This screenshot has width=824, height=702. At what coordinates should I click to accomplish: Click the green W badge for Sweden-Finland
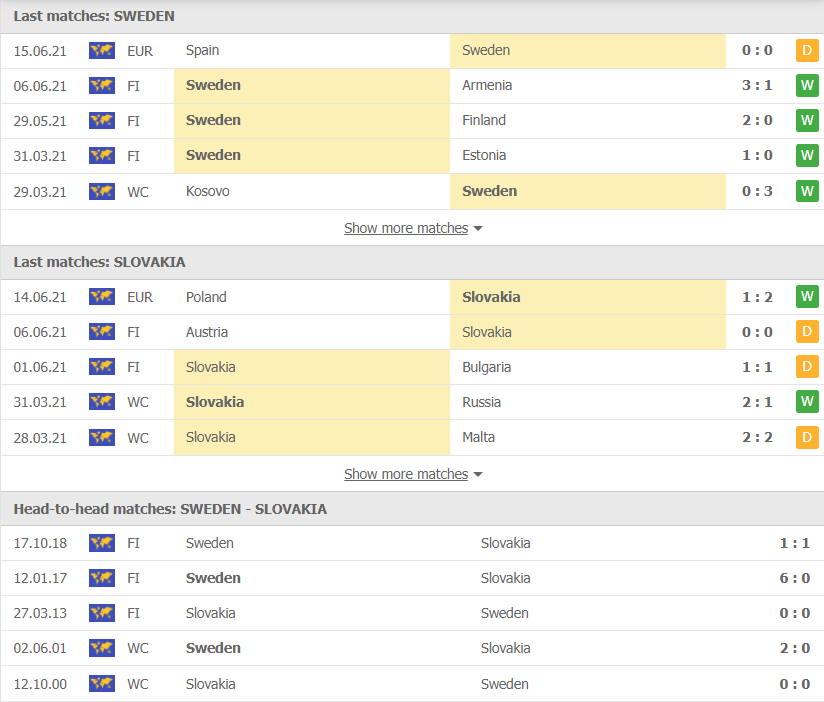807,120
